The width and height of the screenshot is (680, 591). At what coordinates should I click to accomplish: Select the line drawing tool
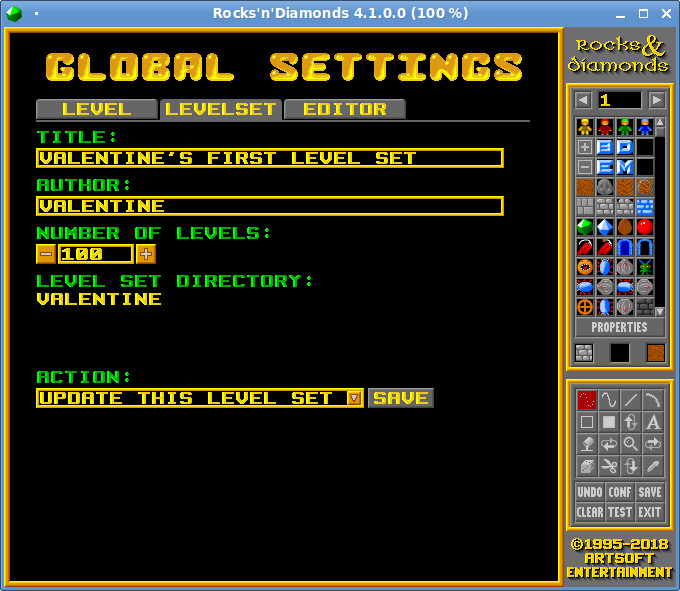[631, 400]
